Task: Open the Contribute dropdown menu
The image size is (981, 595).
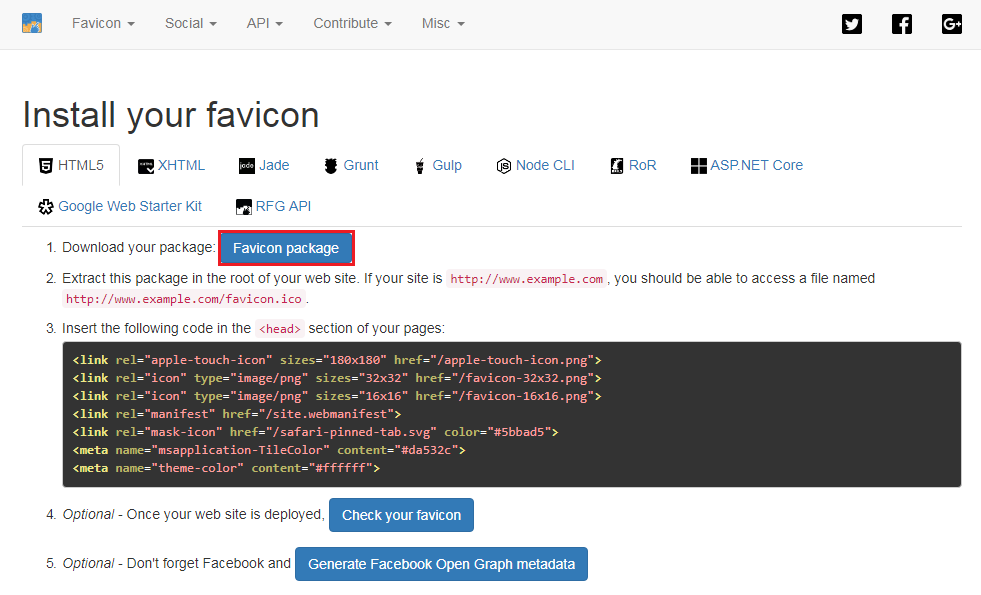Action: click(352, 23)
